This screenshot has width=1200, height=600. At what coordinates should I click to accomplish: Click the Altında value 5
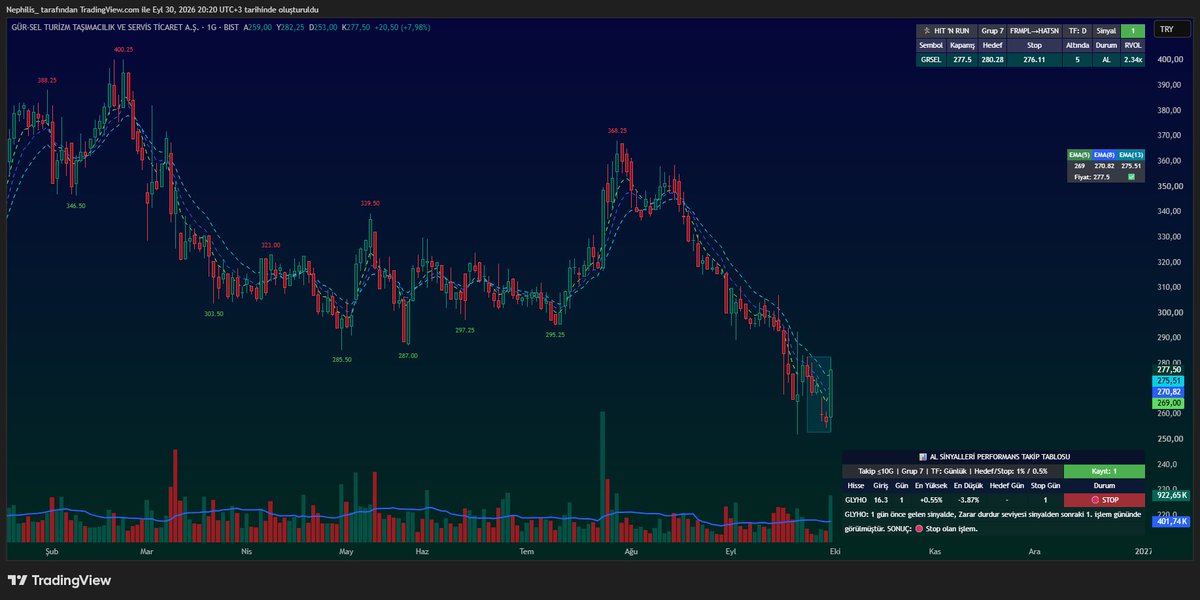point(1076,59)
